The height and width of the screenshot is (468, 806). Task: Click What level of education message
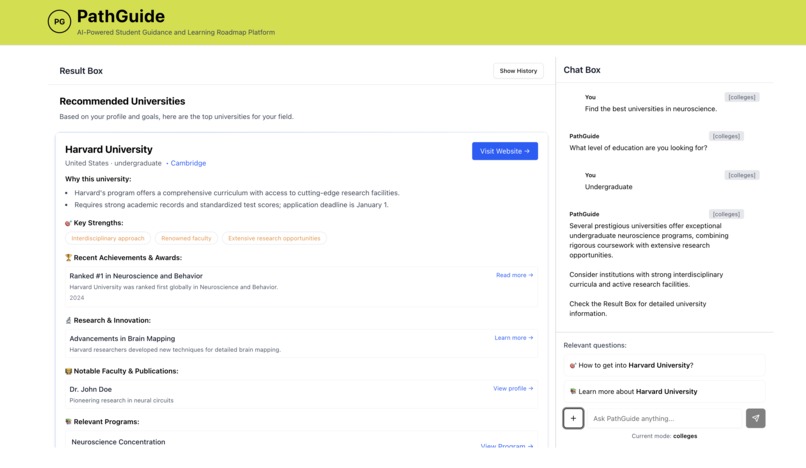pyautogui.click(x=638, y=148)
